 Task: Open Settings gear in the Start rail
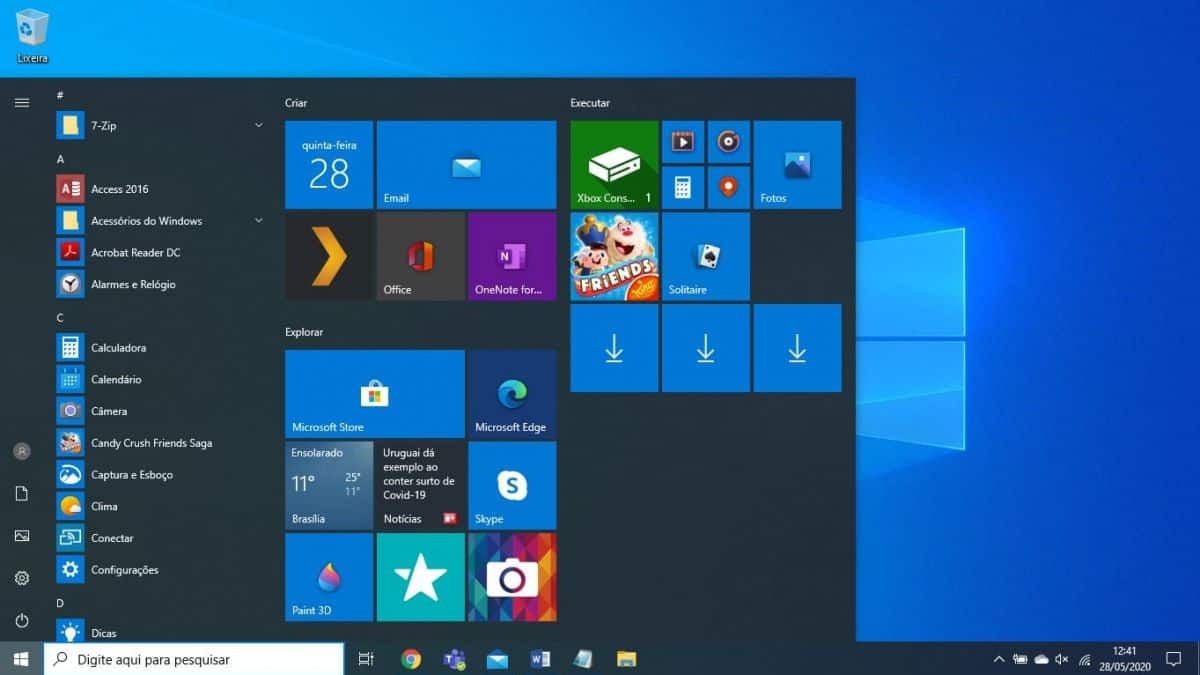(22, 578)
